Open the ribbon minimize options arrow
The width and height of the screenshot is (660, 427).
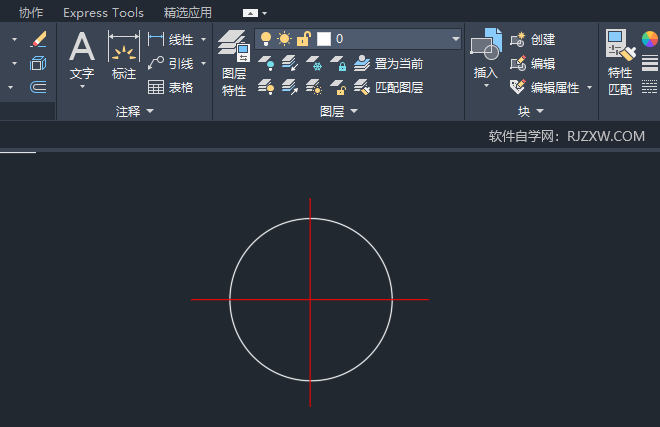pos(264,13)
